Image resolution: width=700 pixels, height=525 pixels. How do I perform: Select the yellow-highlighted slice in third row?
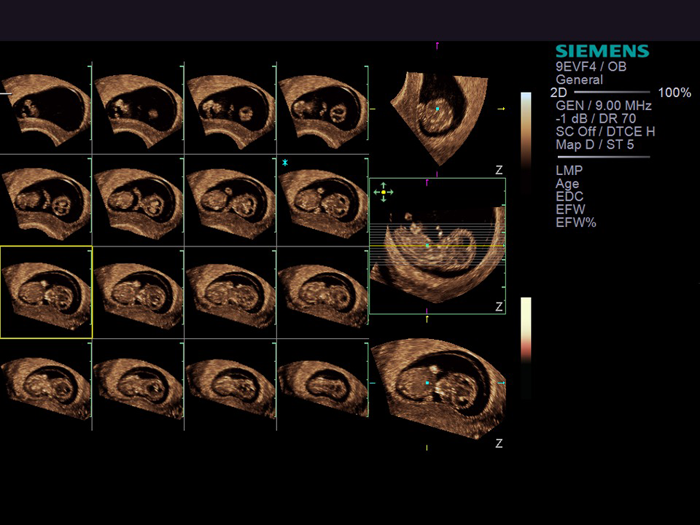click(x=46, y=292)
